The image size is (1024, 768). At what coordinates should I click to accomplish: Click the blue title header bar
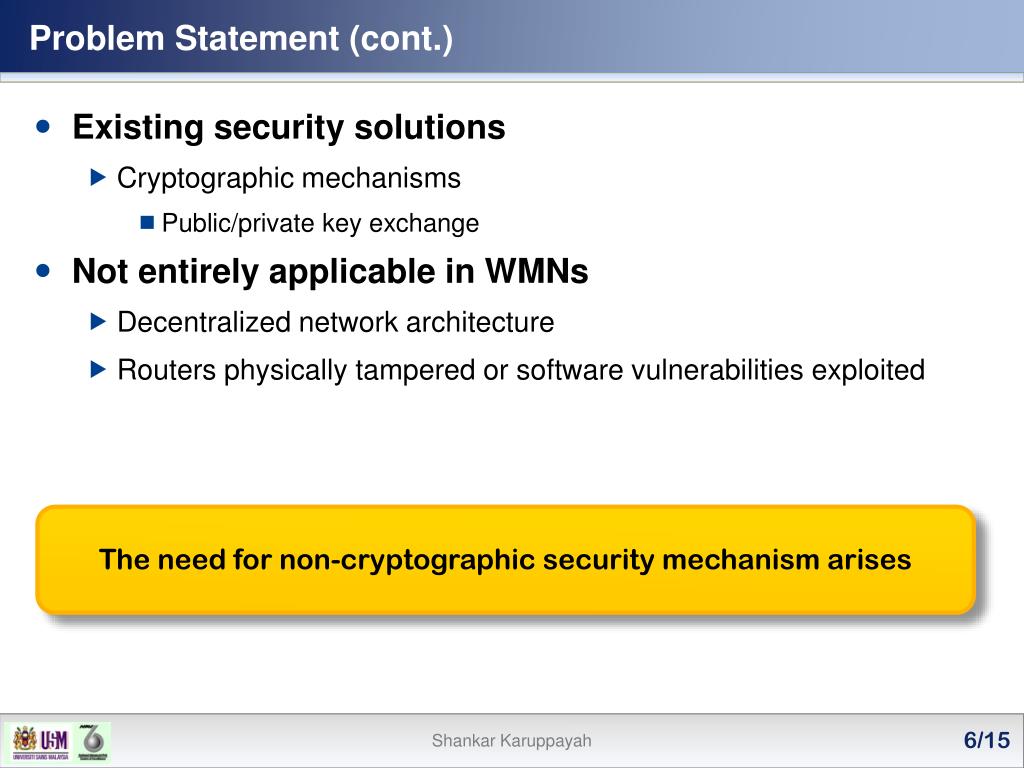[x=512, y=36]
